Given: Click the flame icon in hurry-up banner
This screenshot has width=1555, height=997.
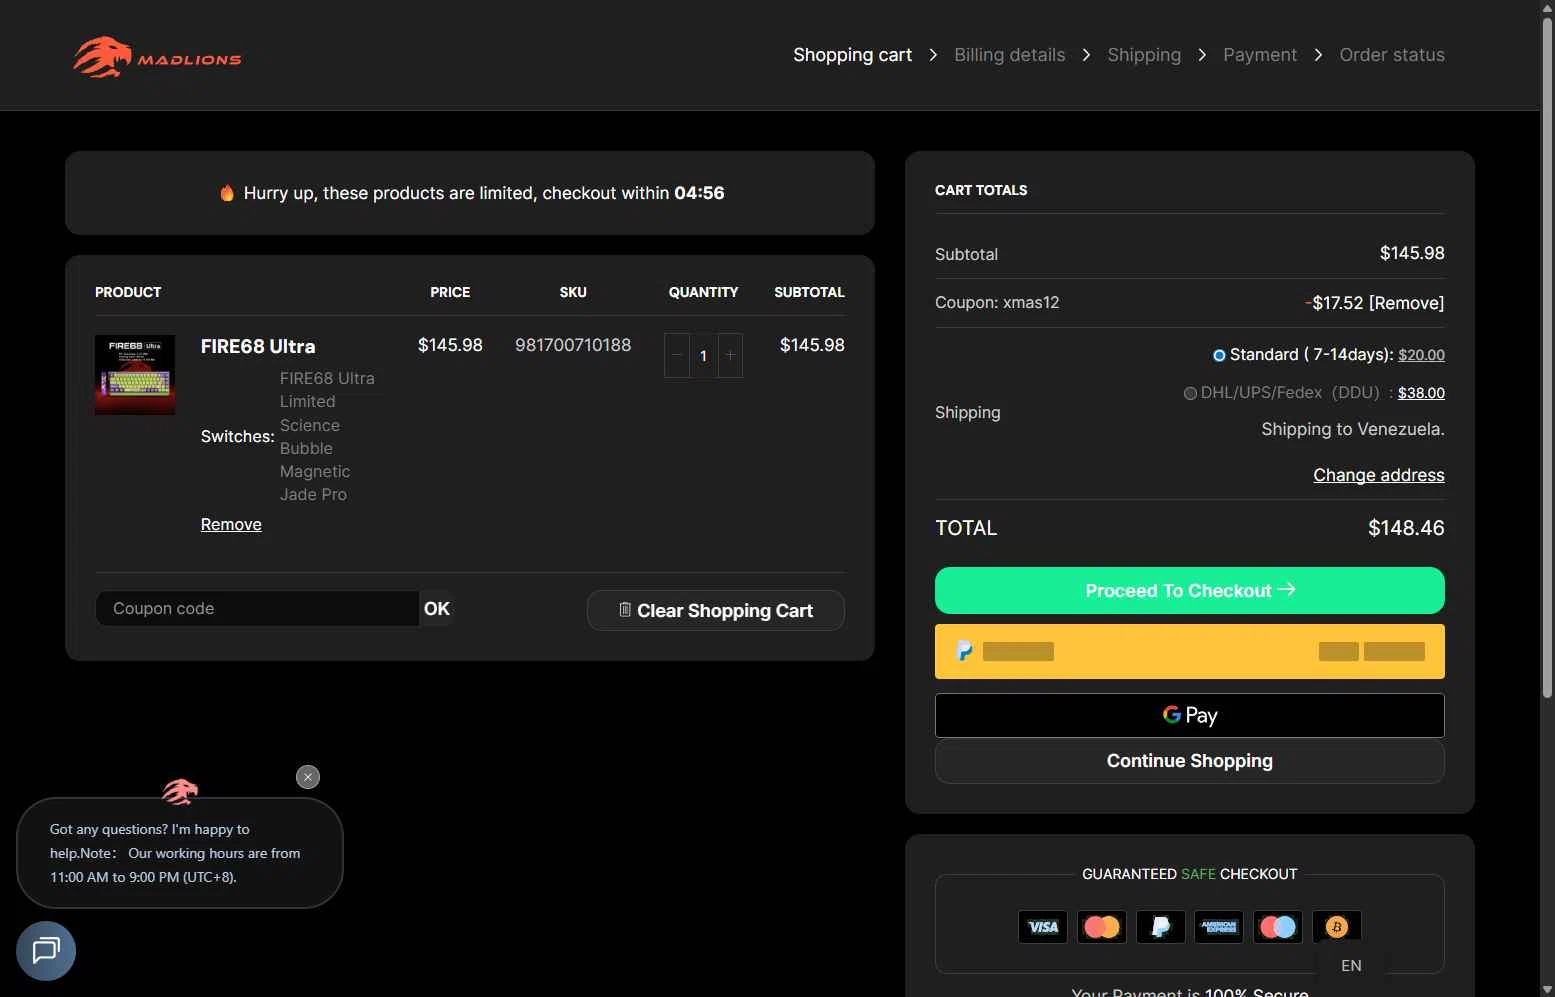Looking at the screenshot, I should tap(227, 193).
